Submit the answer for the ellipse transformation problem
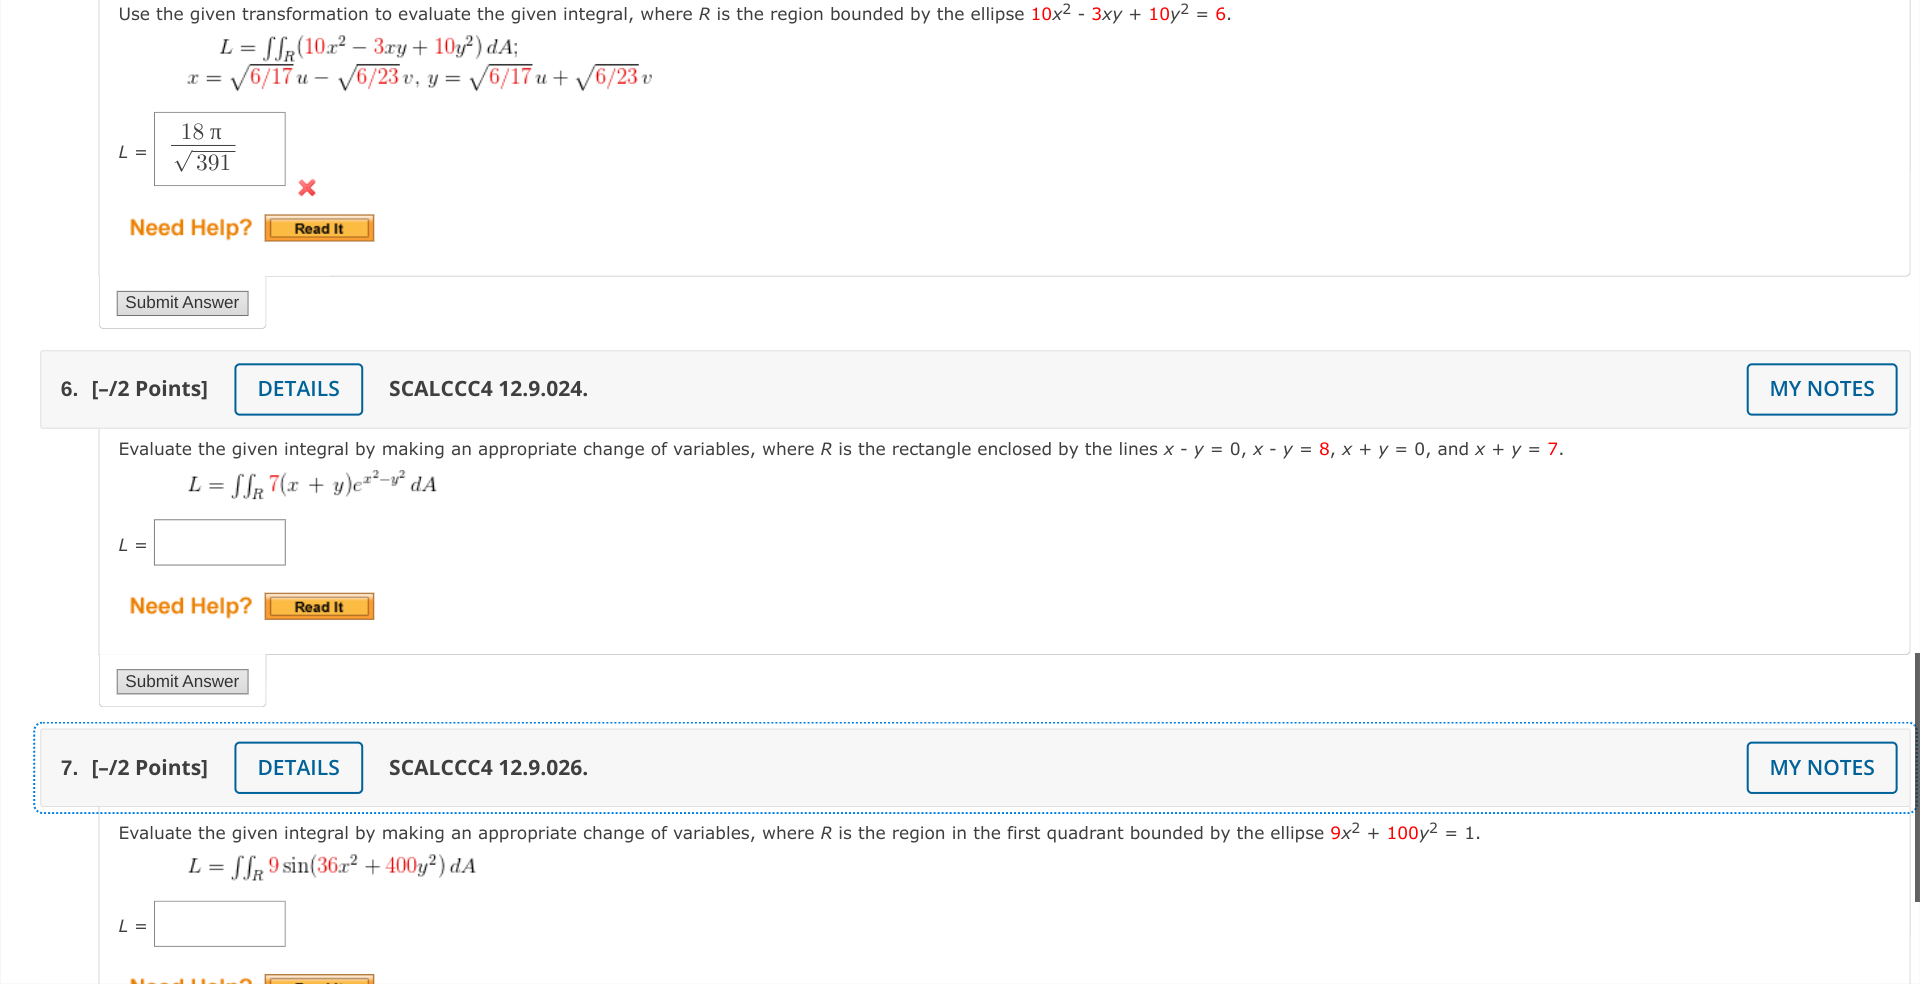This screenshot has width=1920, height=984. (x=181, y=302)
